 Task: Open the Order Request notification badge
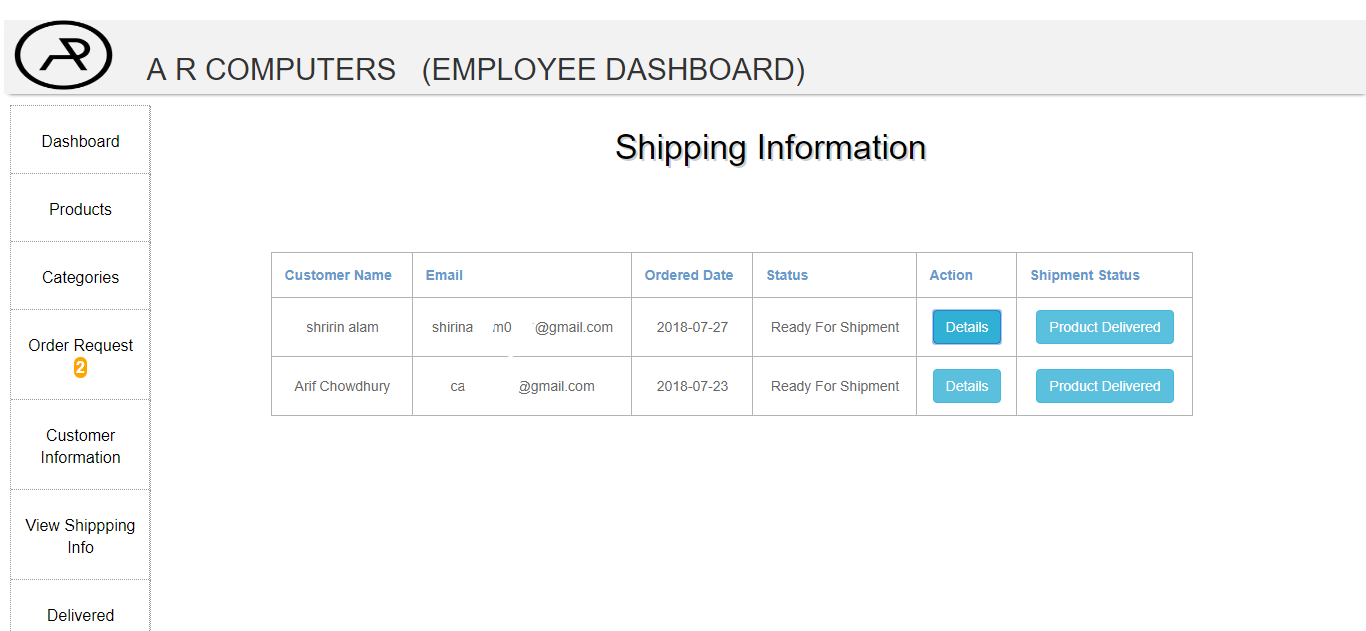click(80, 366)
